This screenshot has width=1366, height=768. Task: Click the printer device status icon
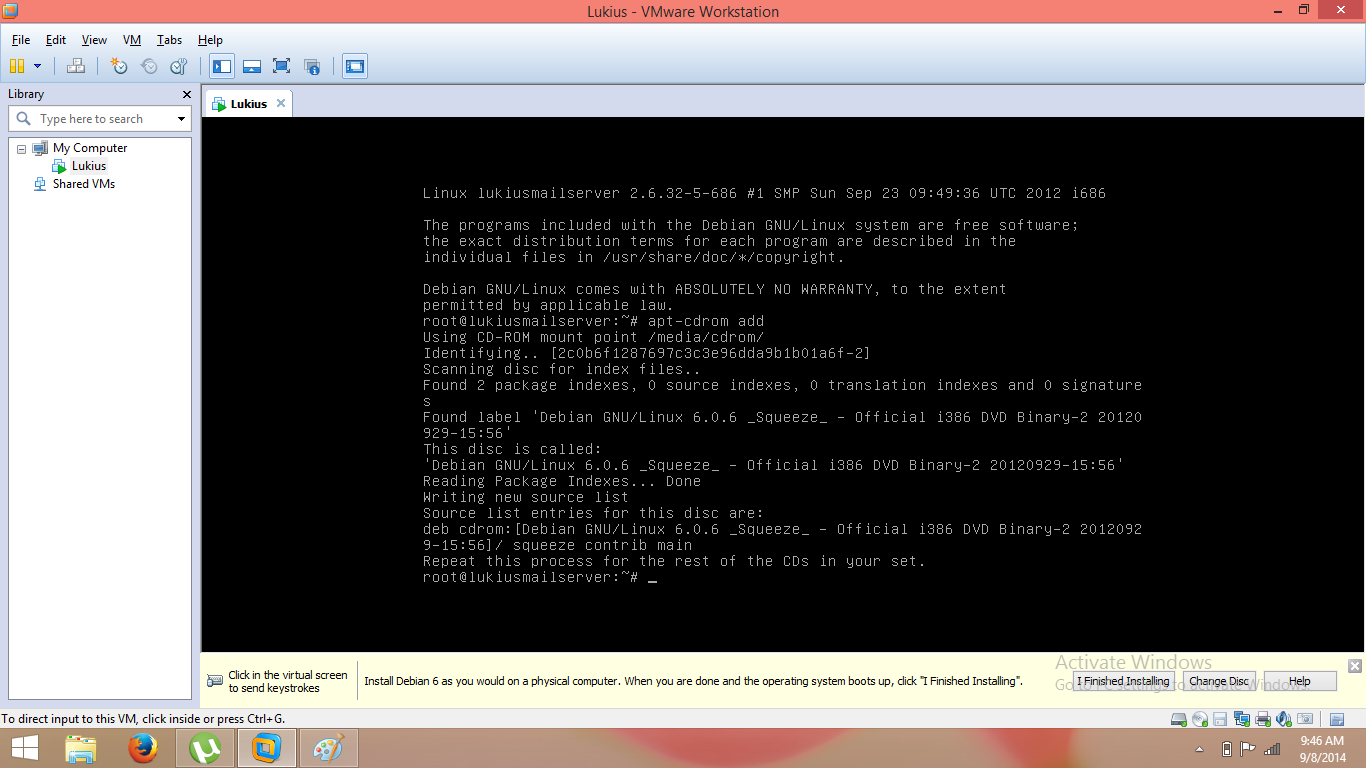[x=1263, y=719]
